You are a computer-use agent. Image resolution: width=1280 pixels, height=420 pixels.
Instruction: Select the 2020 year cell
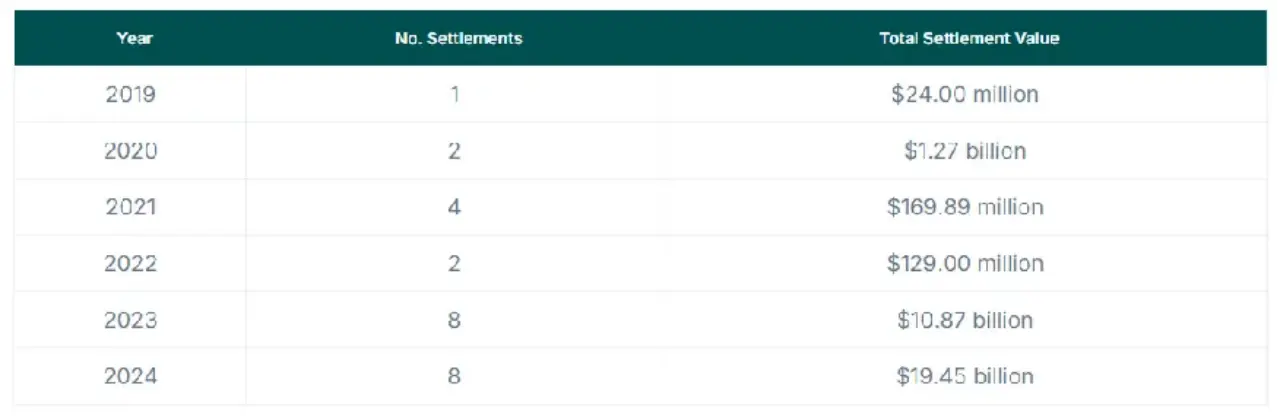point(131,151)
